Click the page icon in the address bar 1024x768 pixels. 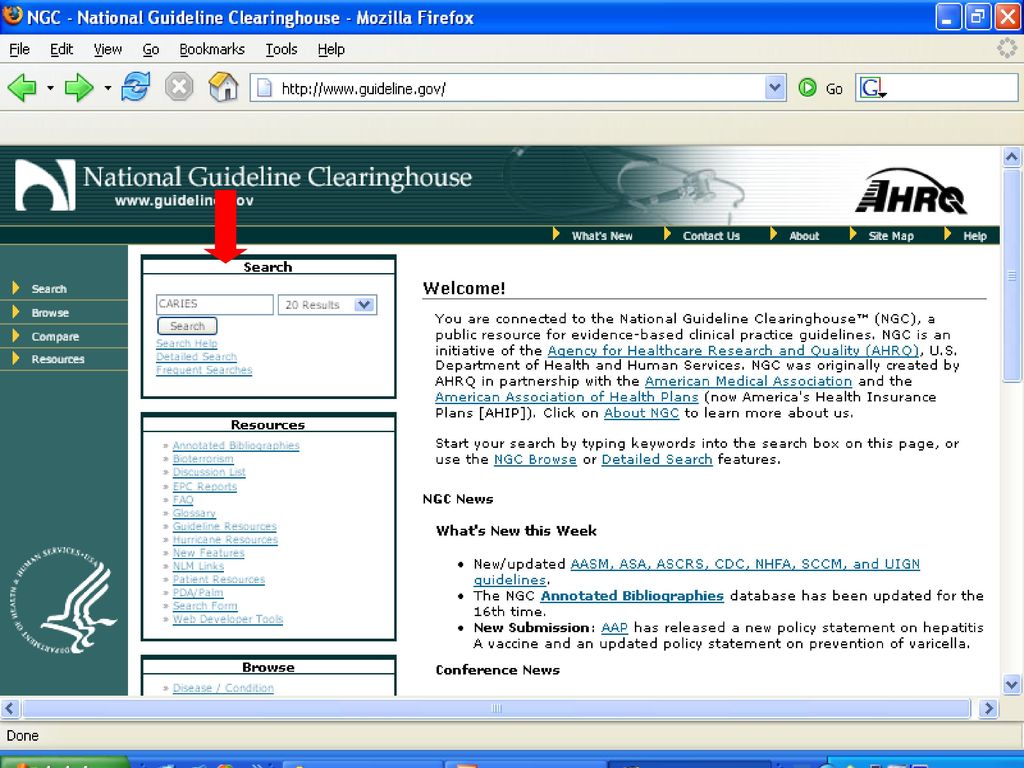click(264, 88)
